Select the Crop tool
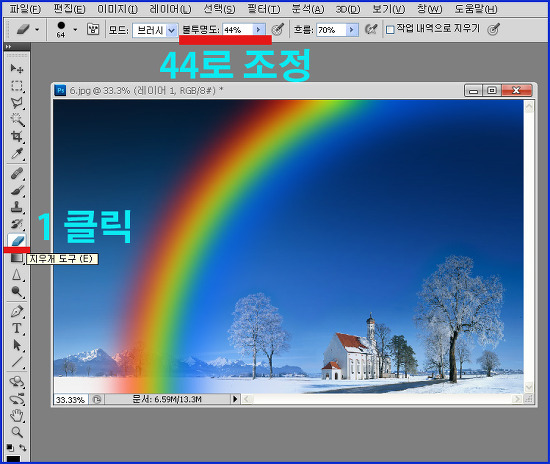Image resolution: width=550 pixels, height=464 pixels. pos(16,136)
